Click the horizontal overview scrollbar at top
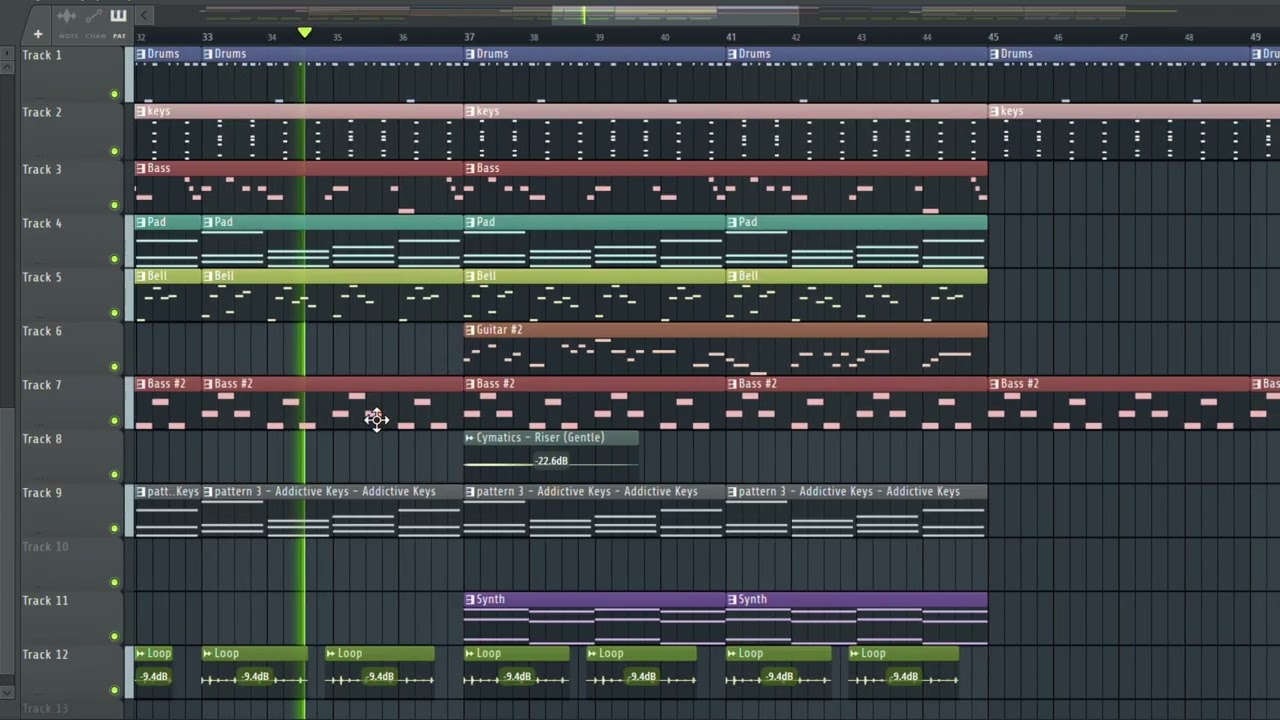 click(x=675, y=15)
